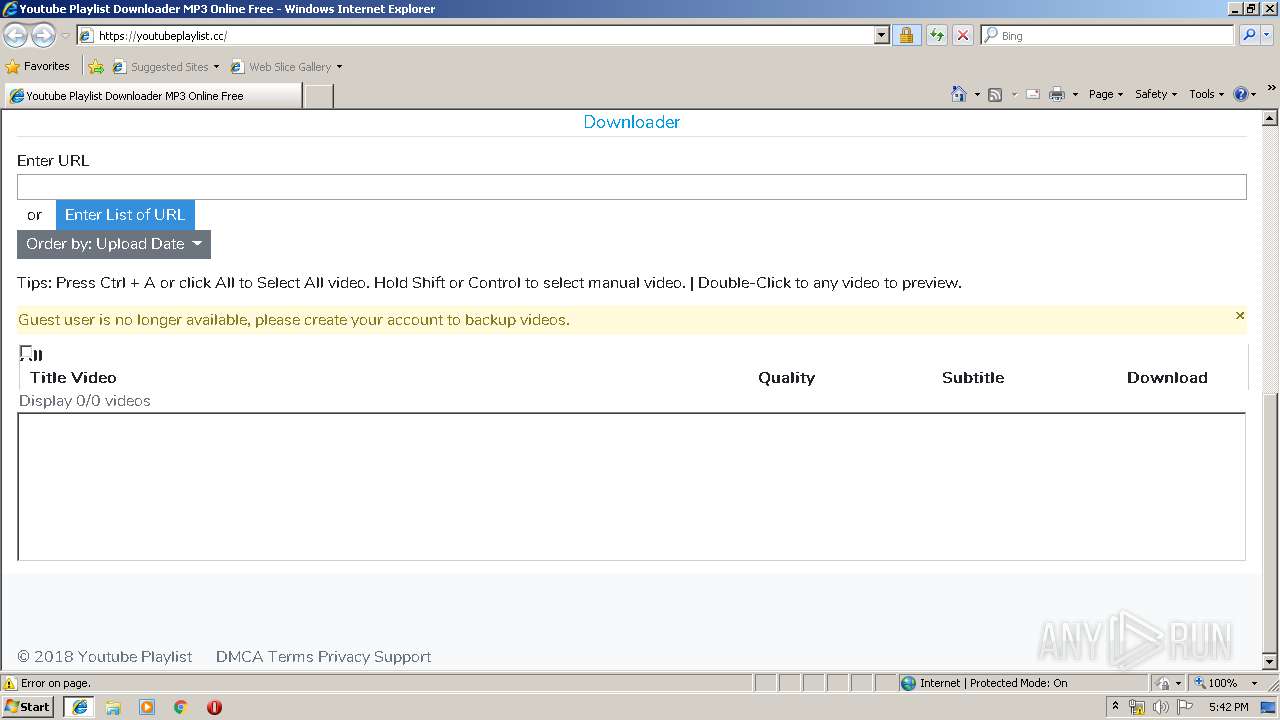
Task: Click the Print icon
Action: click(x=1057, y=94)
